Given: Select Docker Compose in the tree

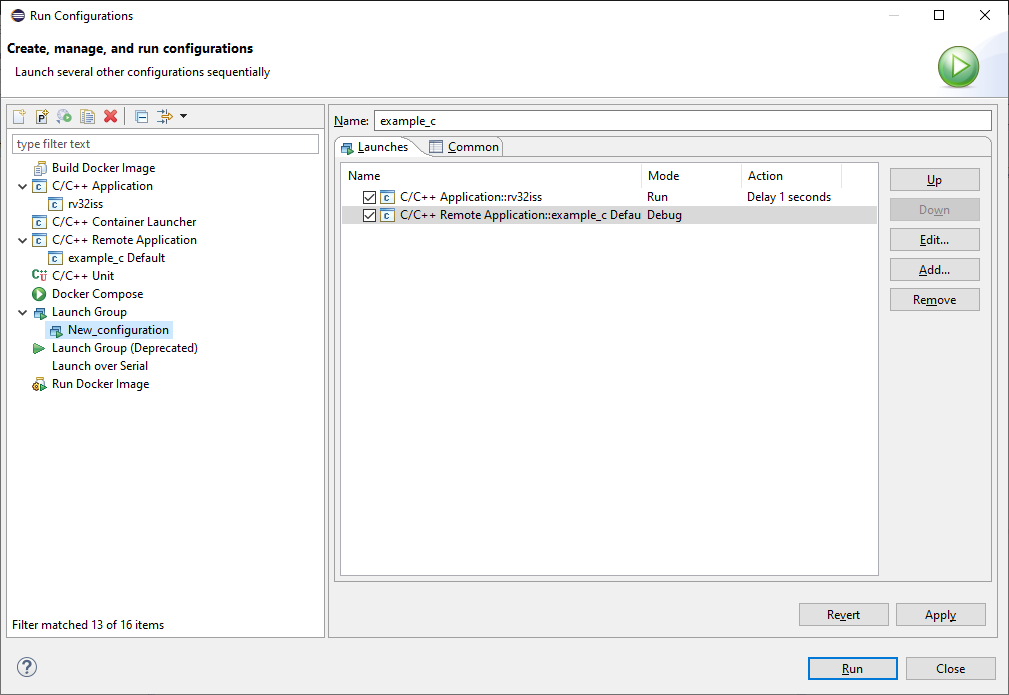Looking at the screenshot, I should pyautogui.click(x=97, y=294).
